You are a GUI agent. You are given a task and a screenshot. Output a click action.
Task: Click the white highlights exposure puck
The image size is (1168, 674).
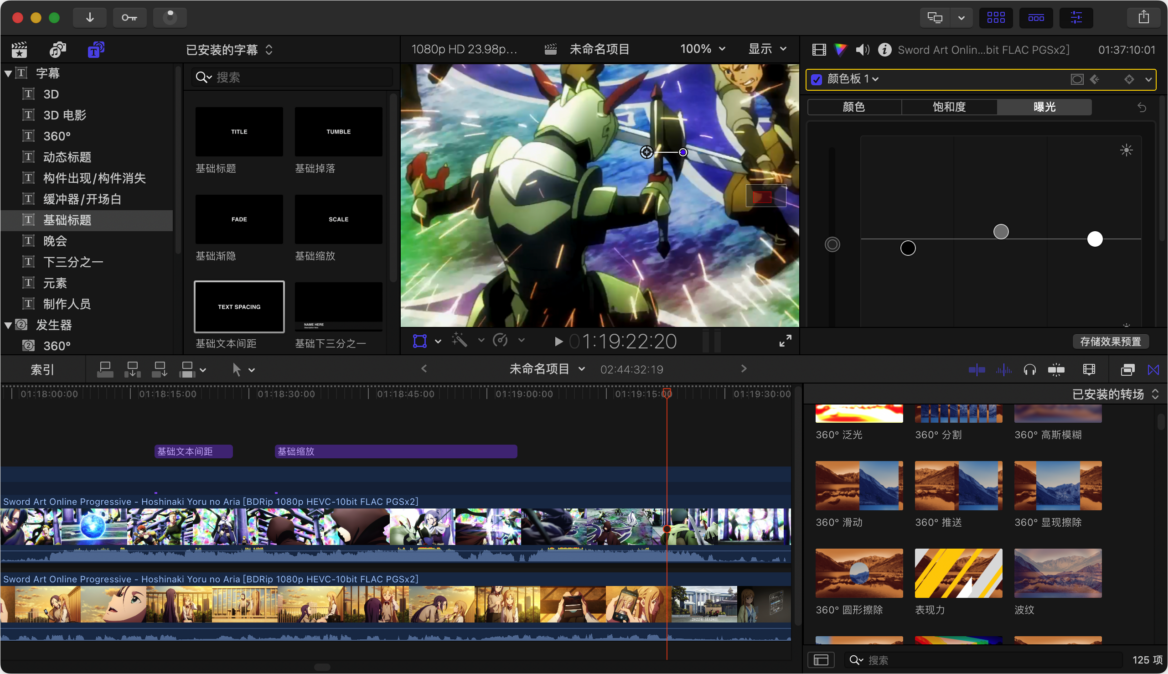[1094, 239]
